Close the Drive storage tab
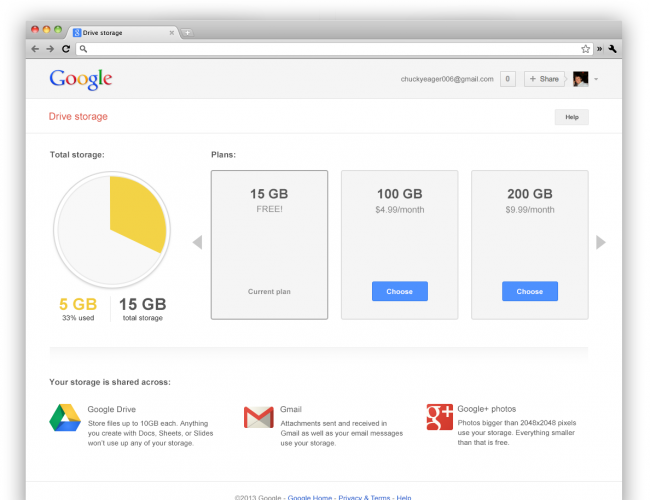 tap(172, 33)
